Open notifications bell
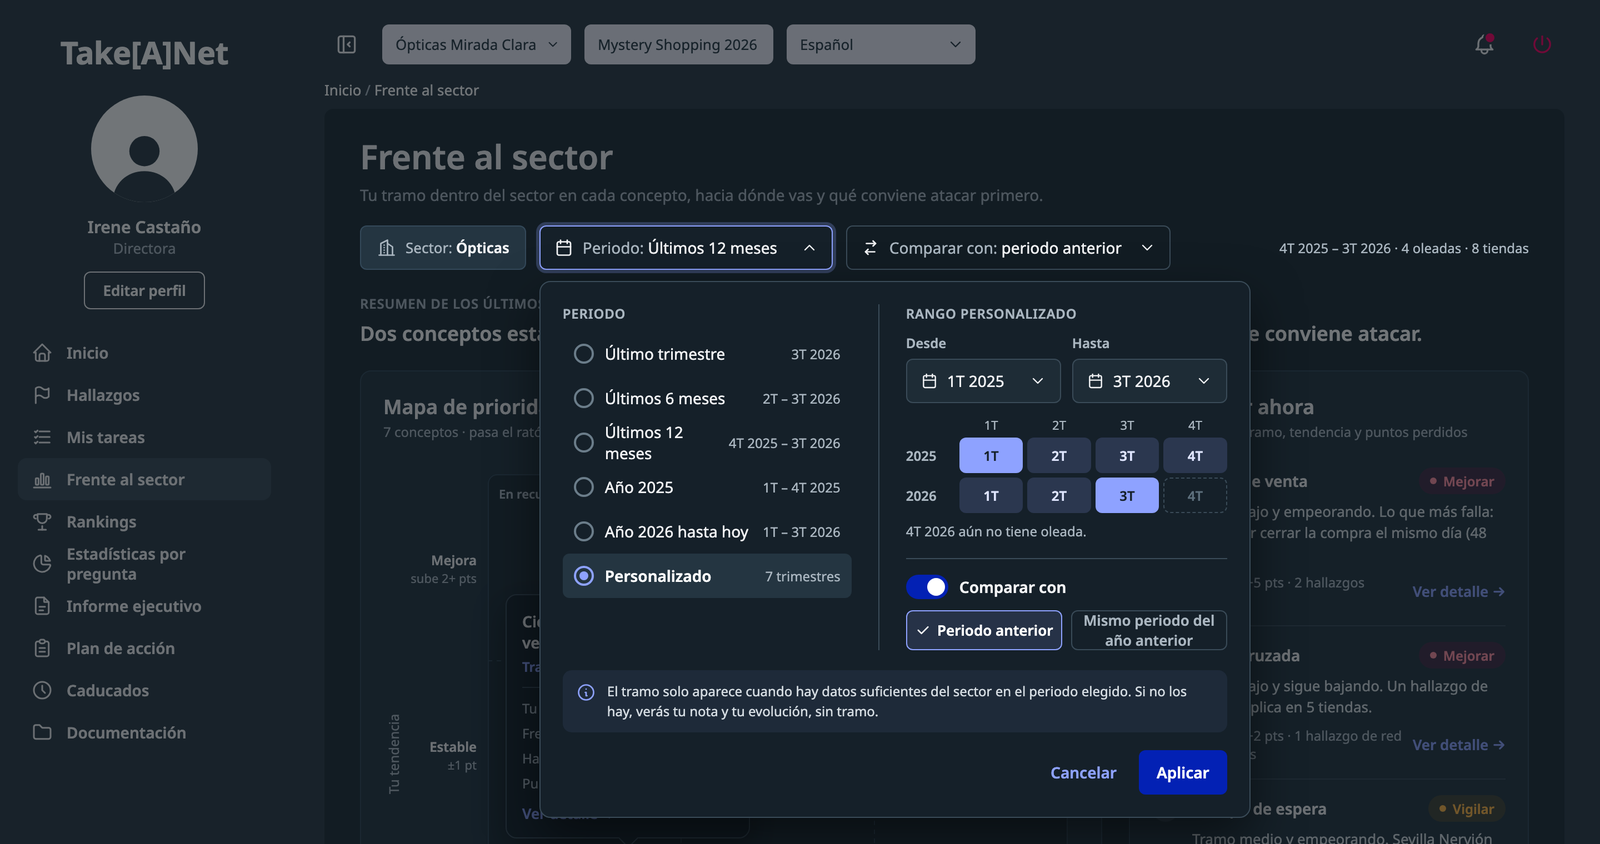Image resolution: width=1600 pixels, height=844 pixels. click(x=1484, y=44)
